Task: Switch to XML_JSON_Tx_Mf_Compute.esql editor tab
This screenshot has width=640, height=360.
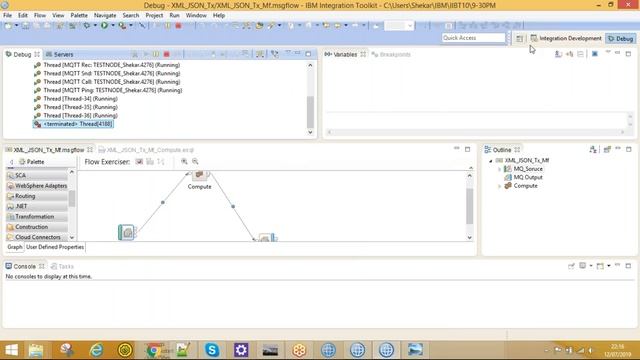Action: pyautogui.click(x=146, y=150)
